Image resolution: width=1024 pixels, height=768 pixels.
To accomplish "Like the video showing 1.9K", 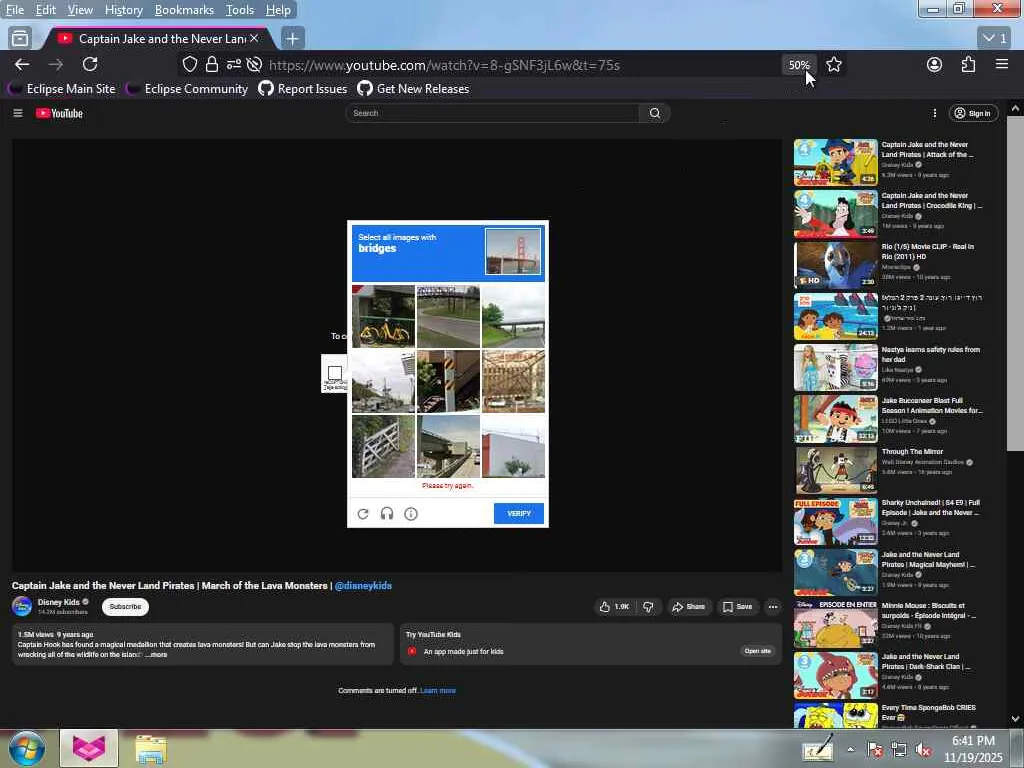I will (615, 607).
